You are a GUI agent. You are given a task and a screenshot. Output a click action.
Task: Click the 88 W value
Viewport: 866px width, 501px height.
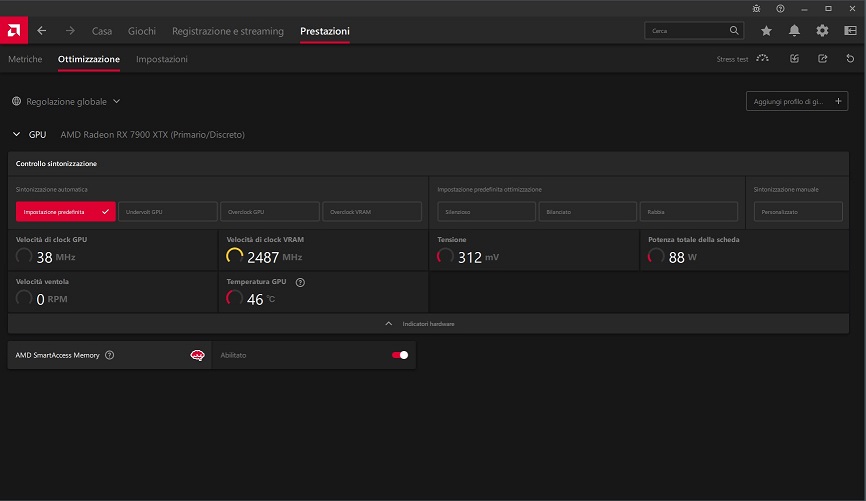(x=683, y=257)
